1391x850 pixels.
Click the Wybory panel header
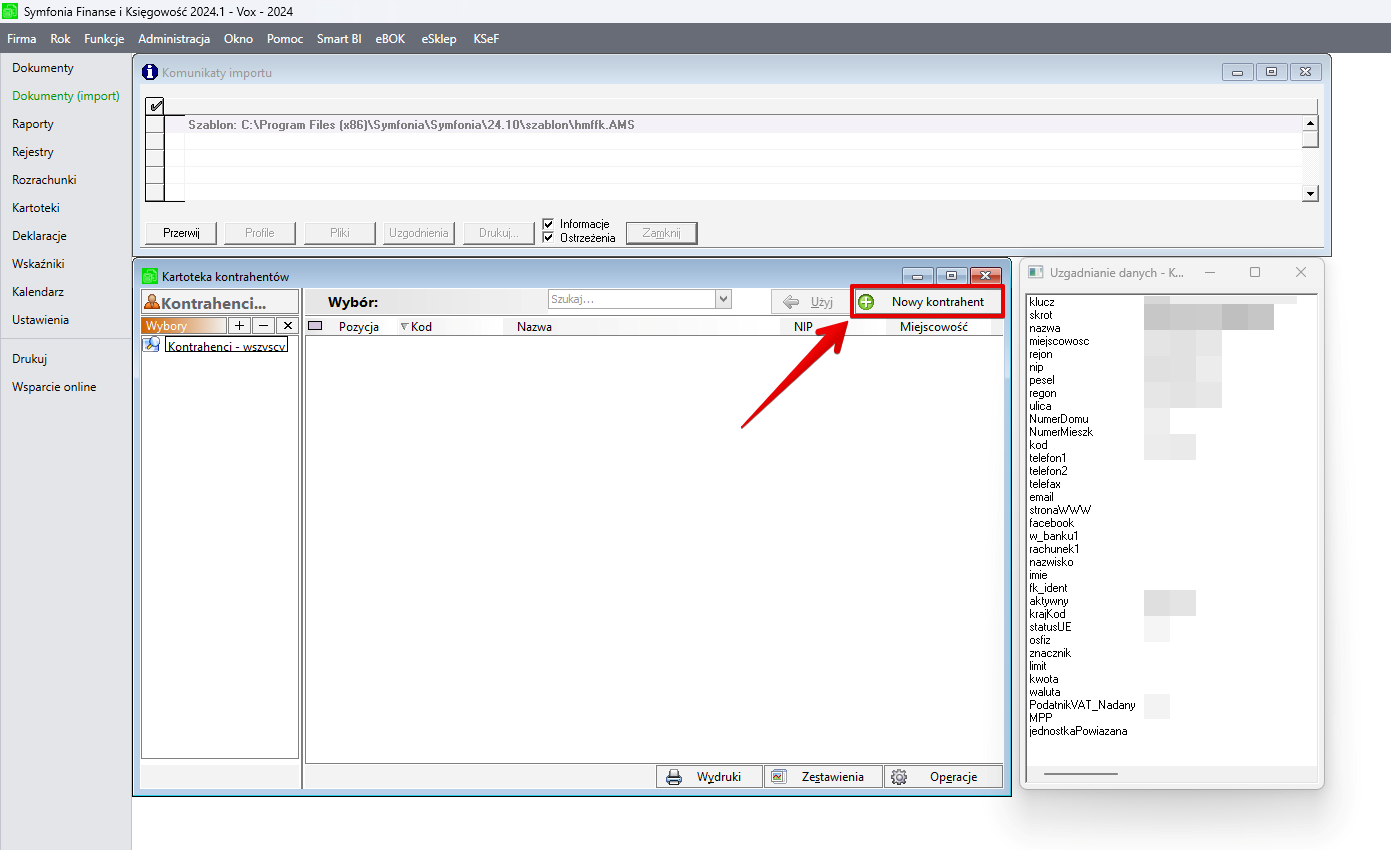(184, 326)
